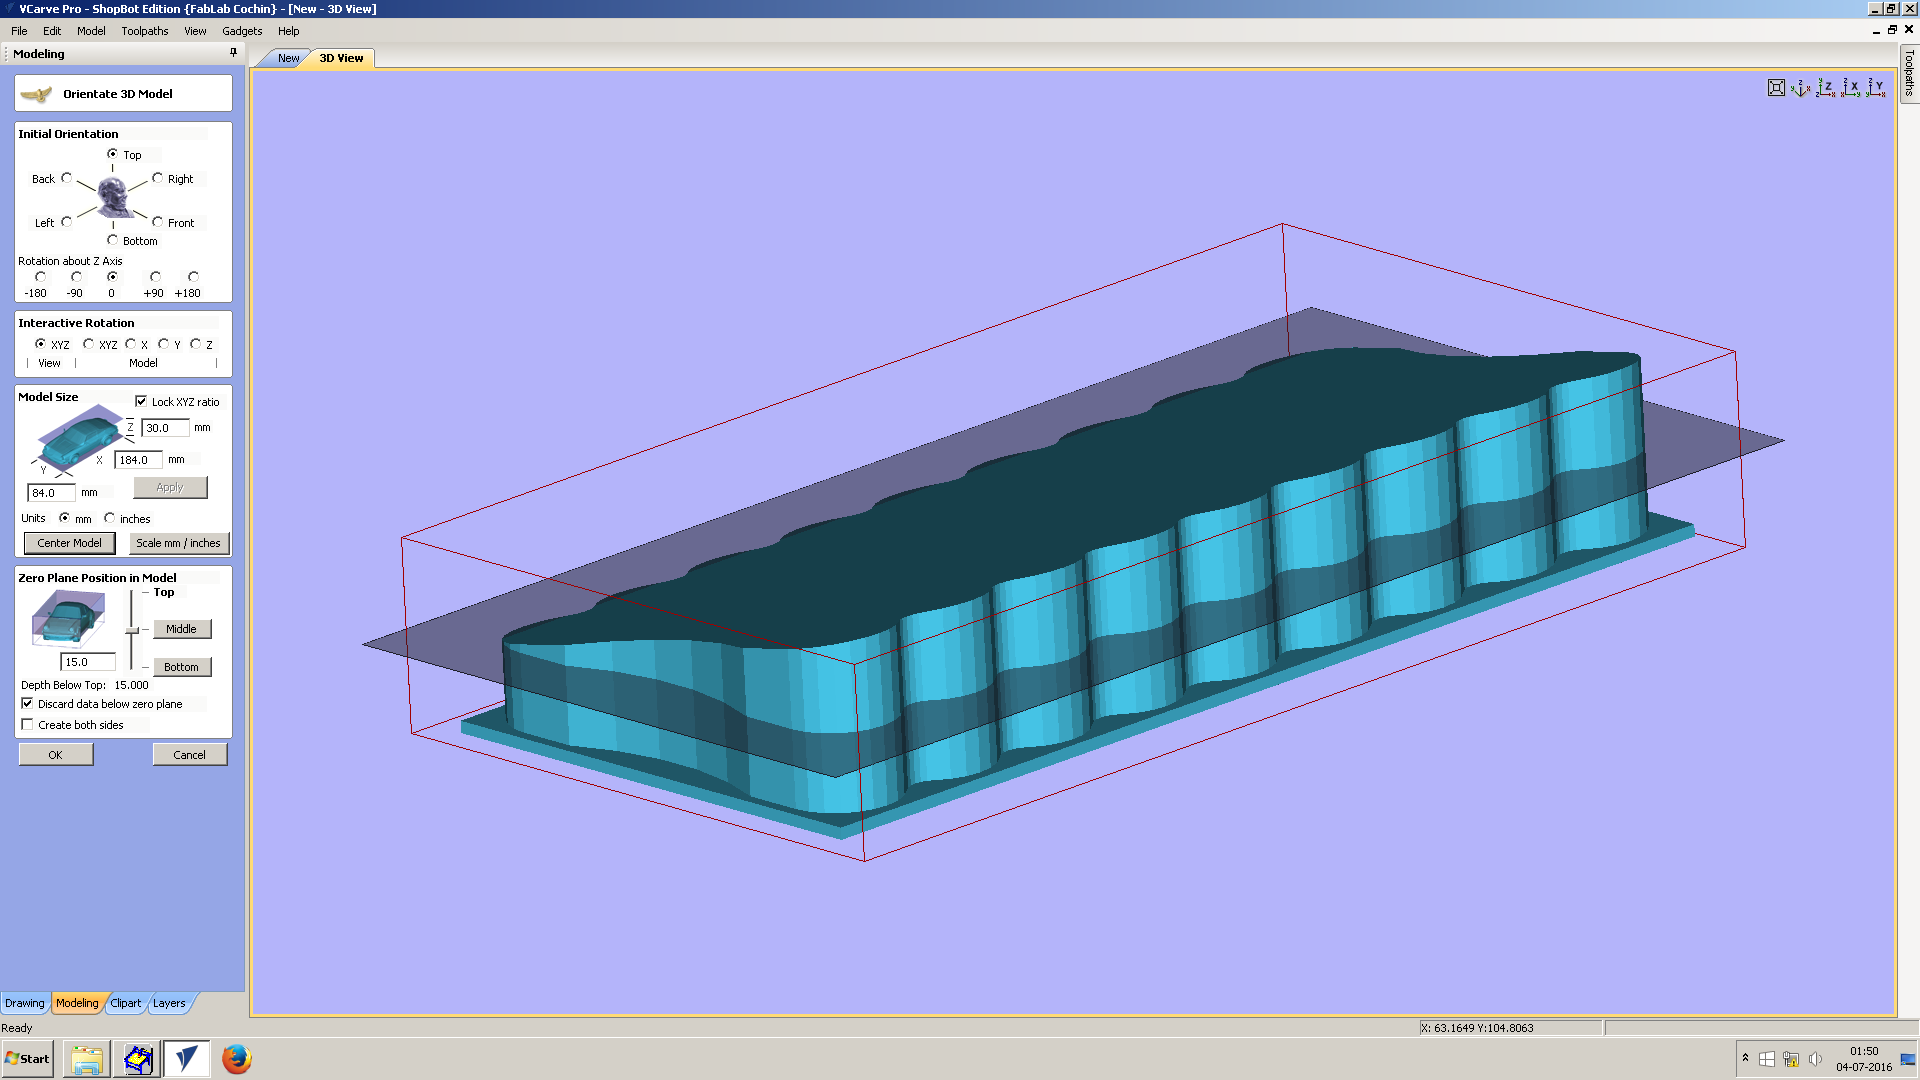Open the Help menu

click(x=289, y=31)
